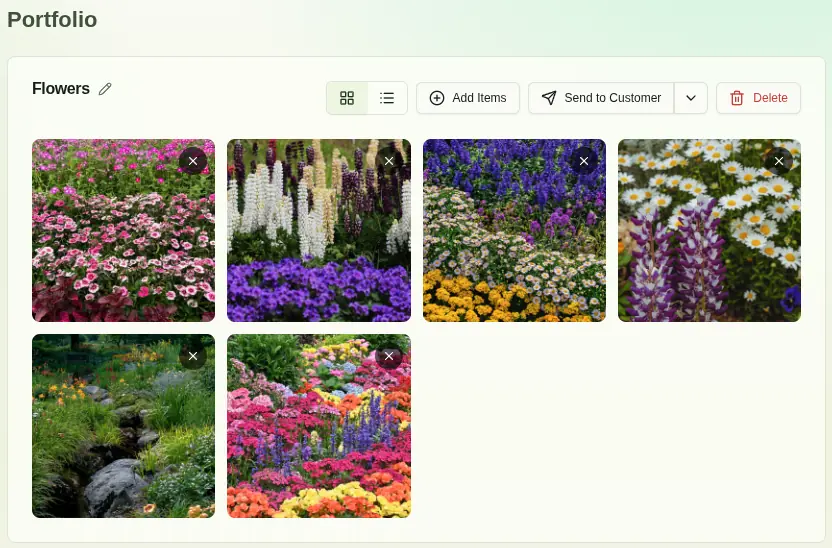Open the white lupine and purple petunia thumbnail
Screen dimensions: 832x548
pos(319,231)
